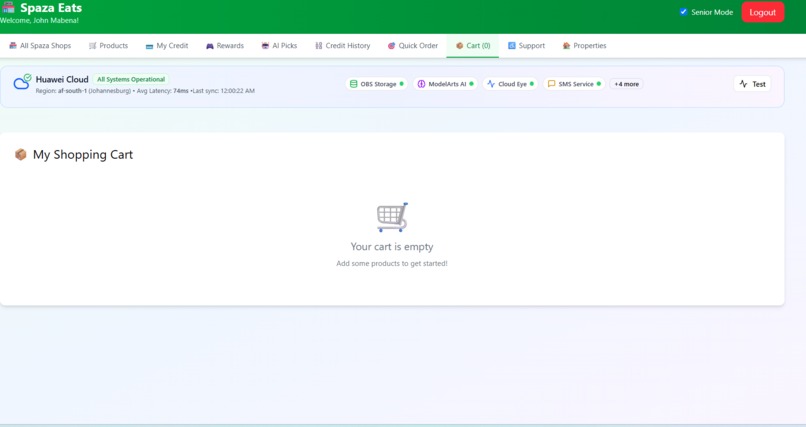The width and height of the screenshot is (806, 427).
Task: Click the All Spaza Shops store icon
Action: pyautogui.click(x=13, y=46)
